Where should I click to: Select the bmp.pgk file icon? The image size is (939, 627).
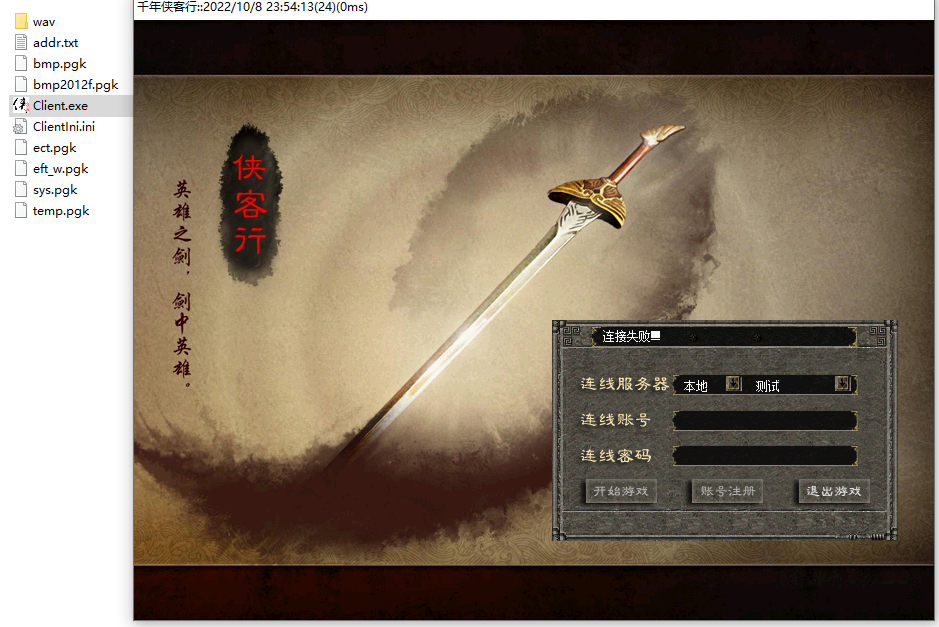point(21,63)
